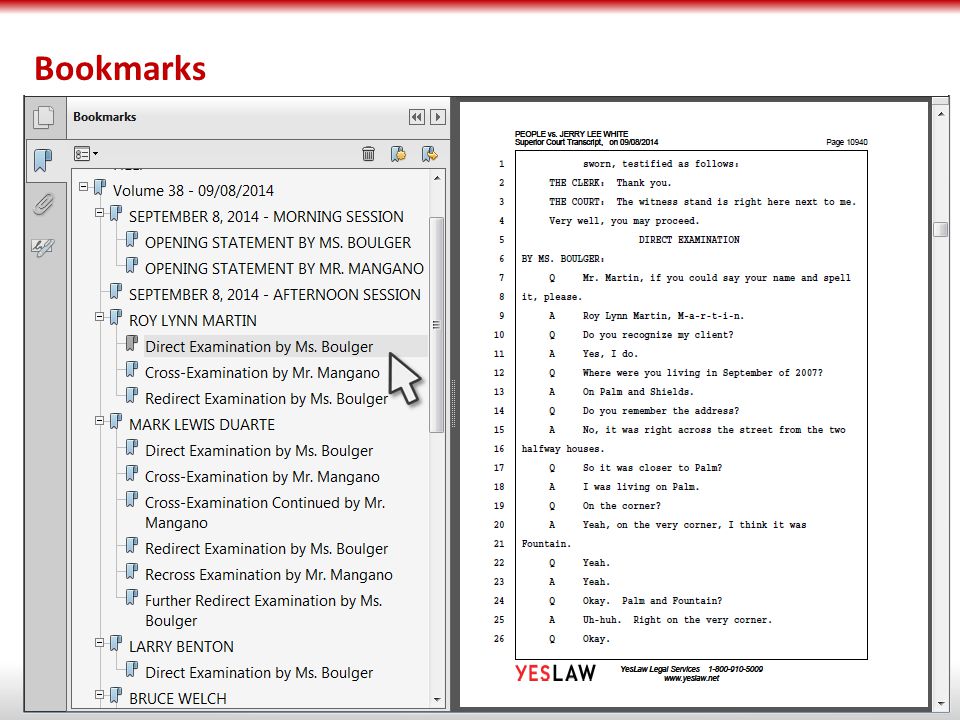Click the www.yeslaw.net link in footer
This screenshot has height=720, width=960.
pos(691,678)
